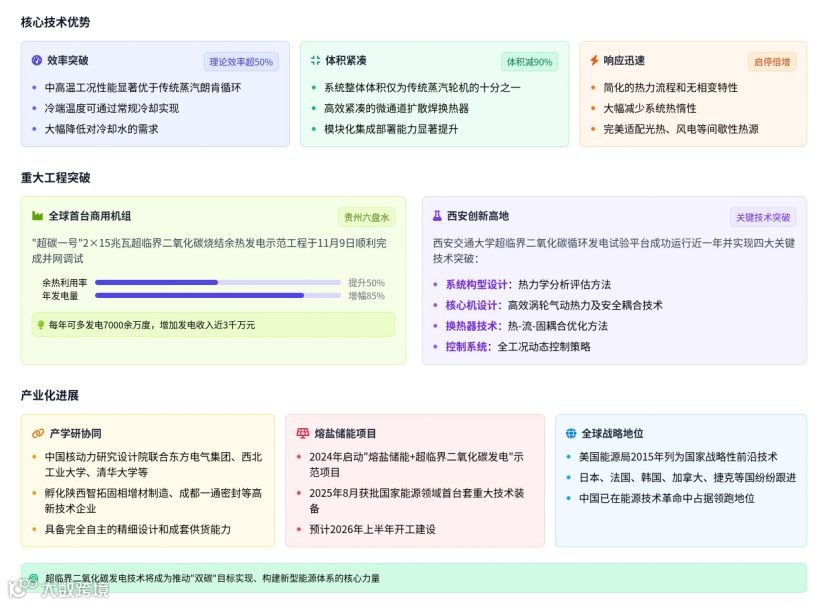
Task: Click the 中国核动力研究设计院 bullet
Action: coord(153,465)
